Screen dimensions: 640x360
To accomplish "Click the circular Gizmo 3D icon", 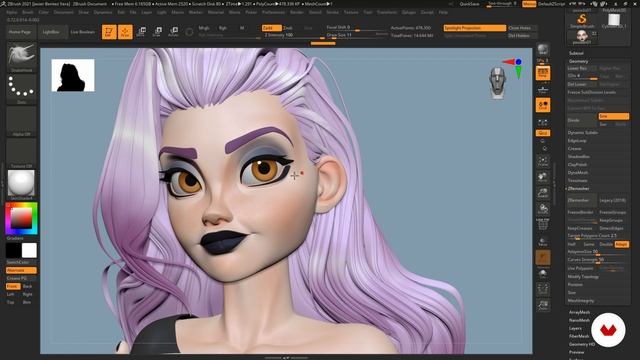I will (x=189, y=32).
